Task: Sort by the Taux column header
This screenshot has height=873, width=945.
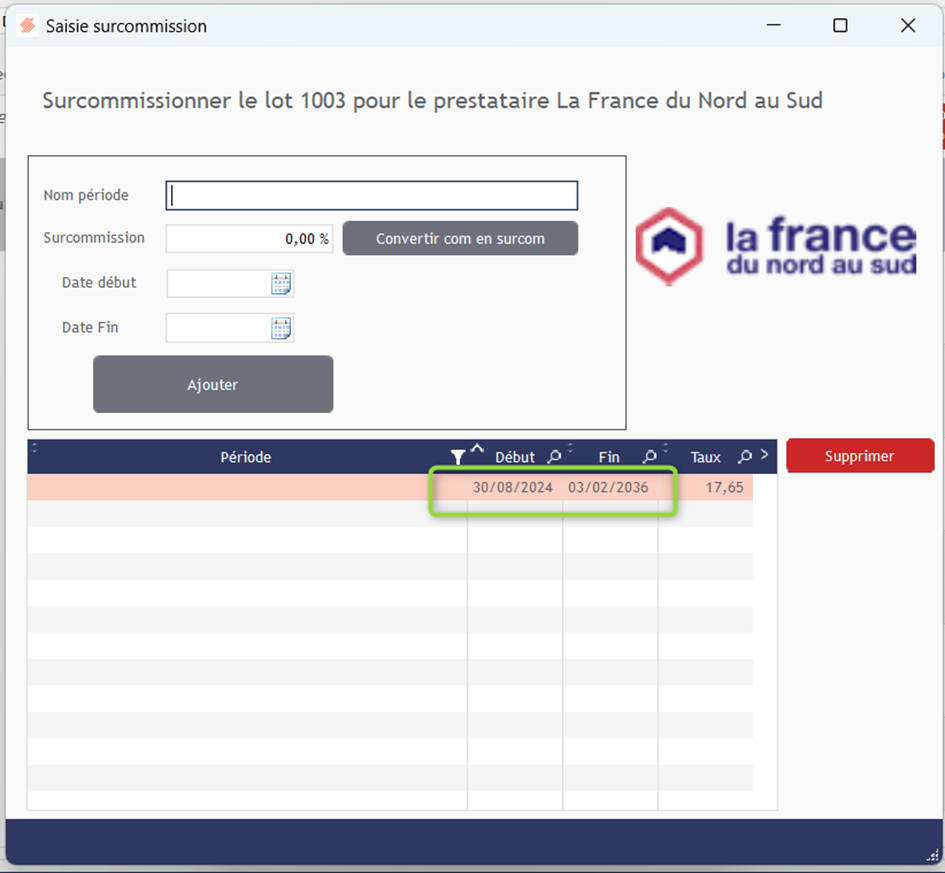Action: (706, 457)
